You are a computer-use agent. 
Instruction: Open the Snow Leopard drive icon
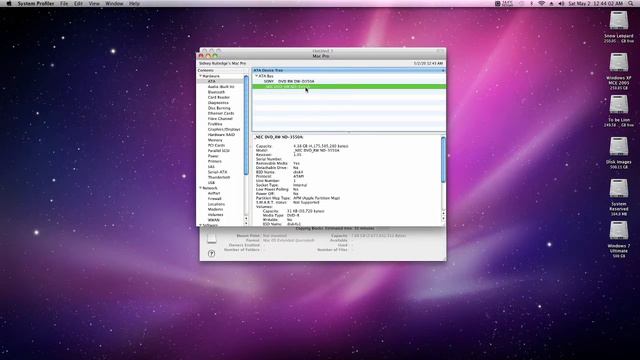(618, 20)
